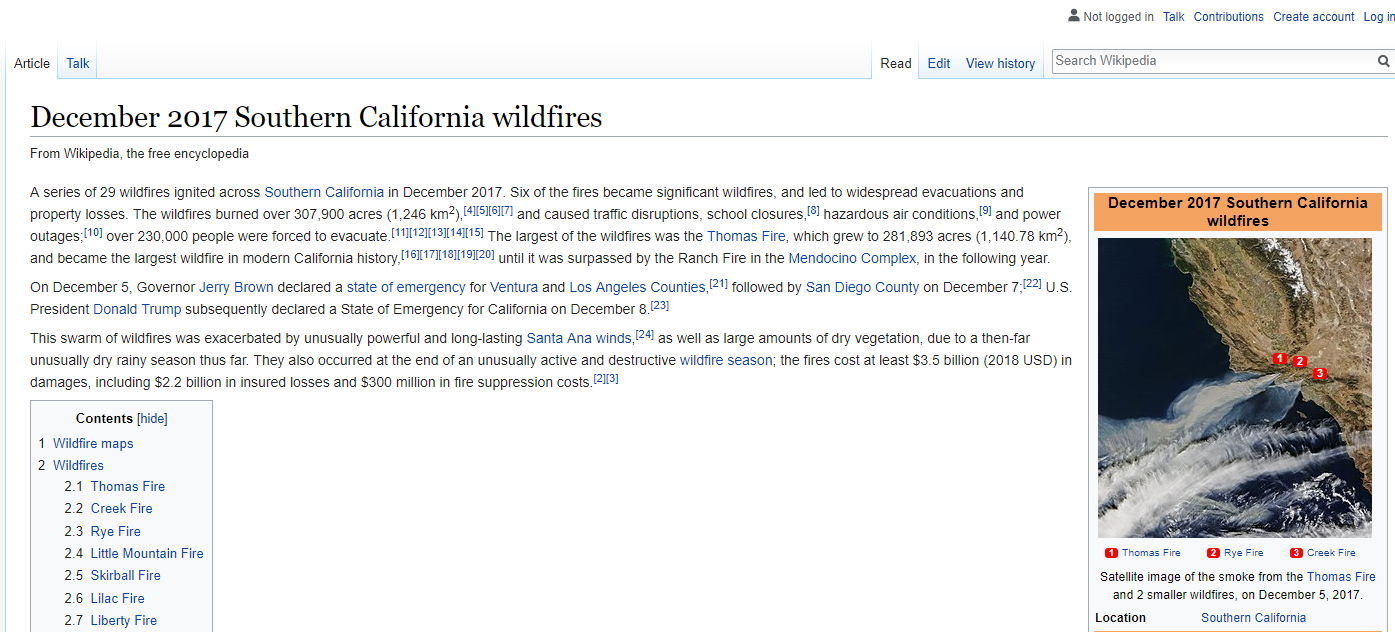The image size is (1395, 632).
Task: Click legend badge 1 for Thomas Fire
Action: point(1111,553)
